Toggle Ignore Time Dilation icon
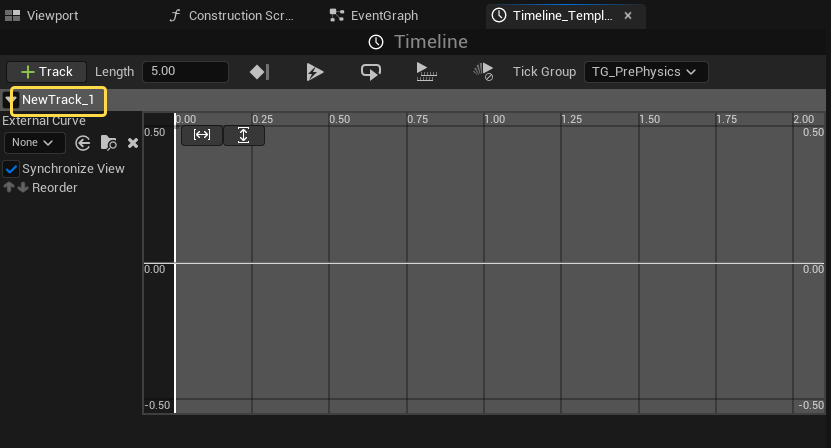Viewport: 831px width, 448px height. pos(483,72)
